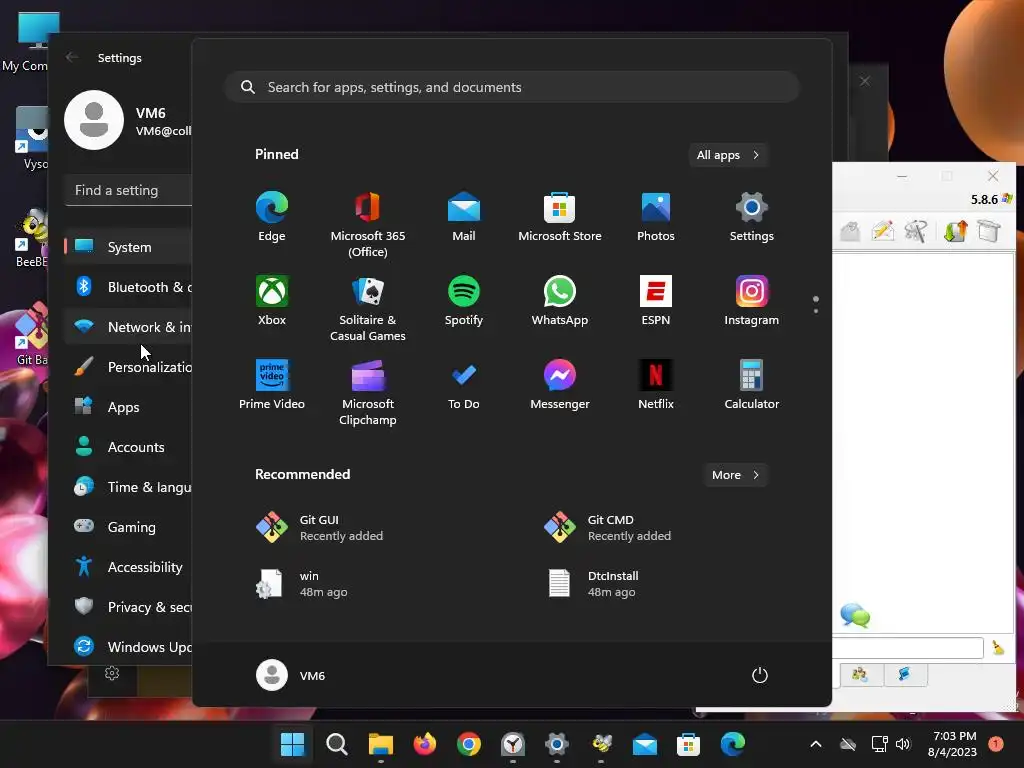Open taskbar Search

(x=337, y=744)
